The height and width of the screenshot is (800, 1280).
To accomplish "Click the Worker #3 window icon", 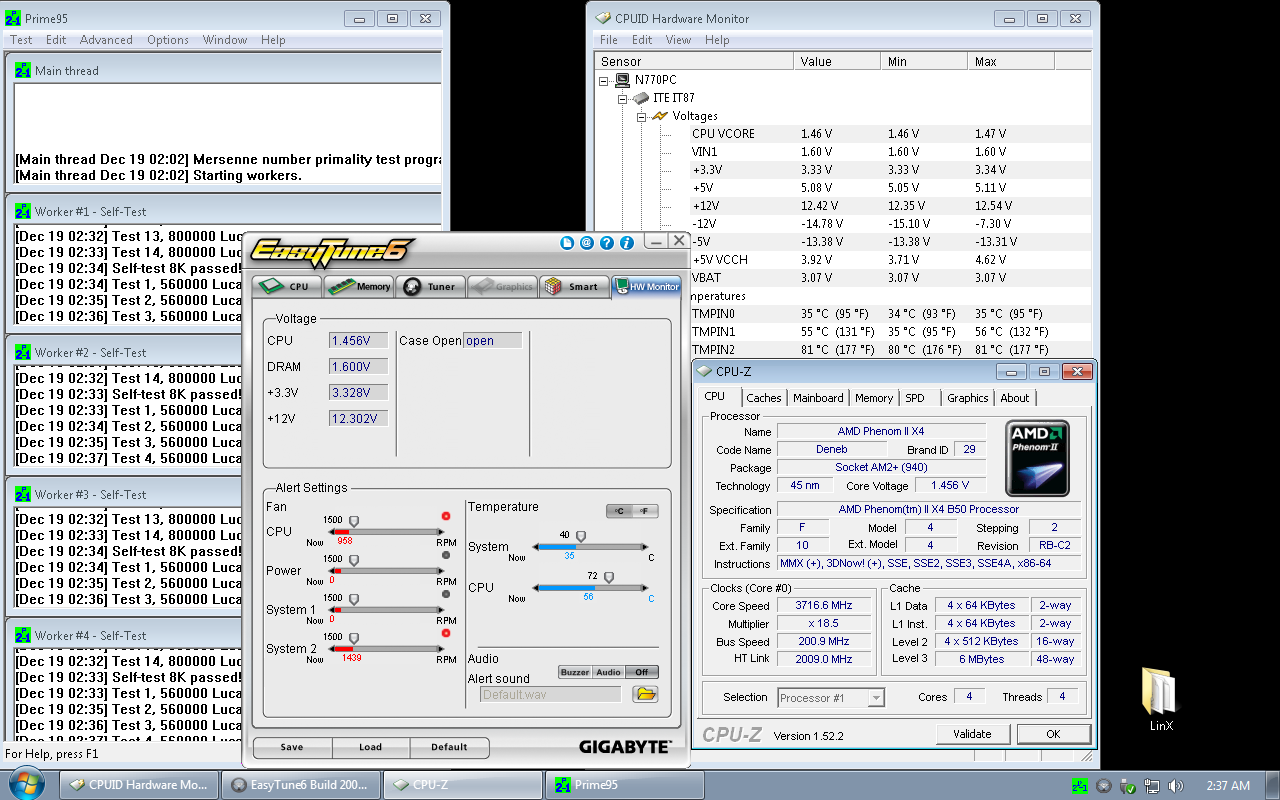I will click(24, 495).
